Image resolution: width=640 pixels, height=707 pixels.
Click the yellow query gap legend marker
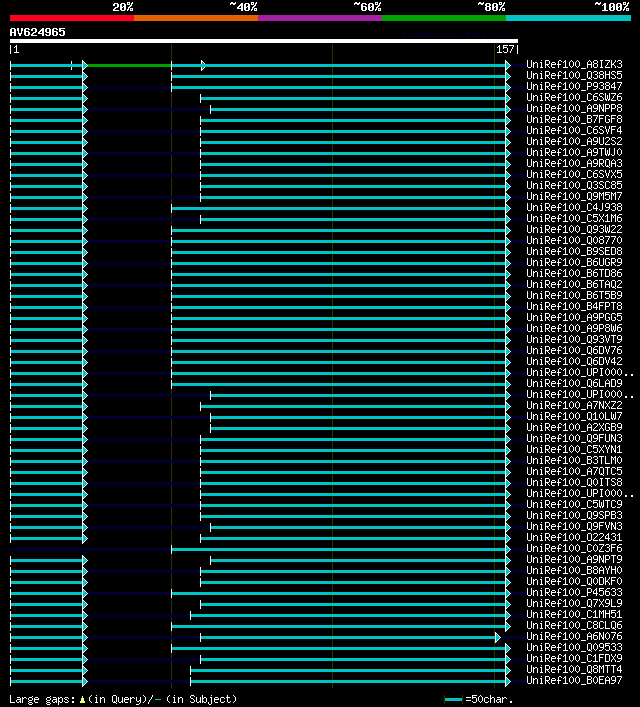pyautogui.click(x=82, y=700)
